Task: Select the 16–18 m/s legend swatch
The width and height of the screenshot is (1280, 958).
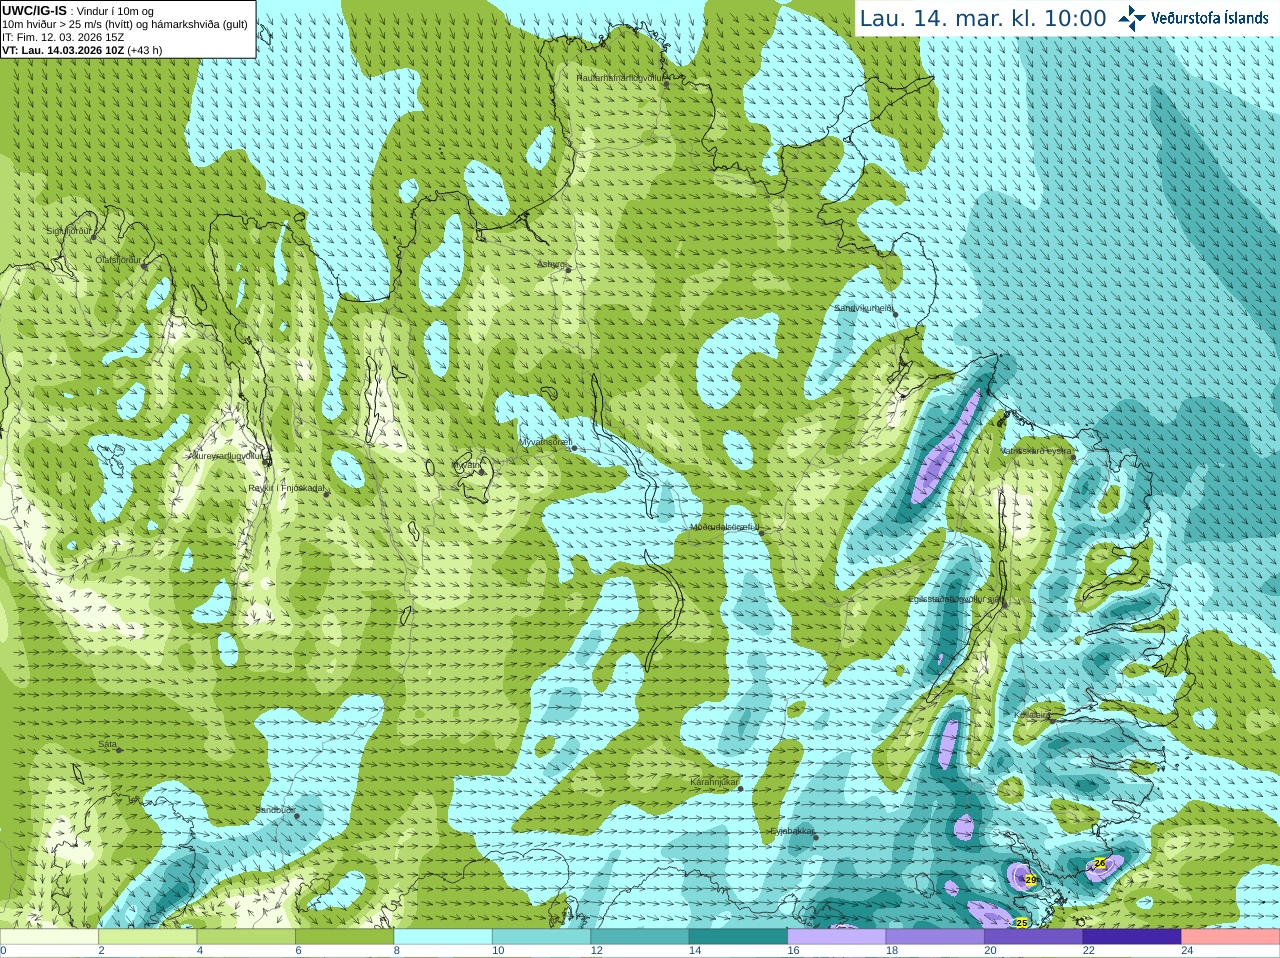Action: (837, 937)
